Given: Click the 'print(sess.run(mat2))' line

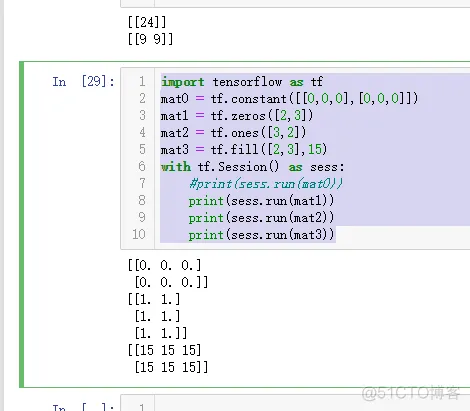Looking at the screenshot, I should point(261,218).
